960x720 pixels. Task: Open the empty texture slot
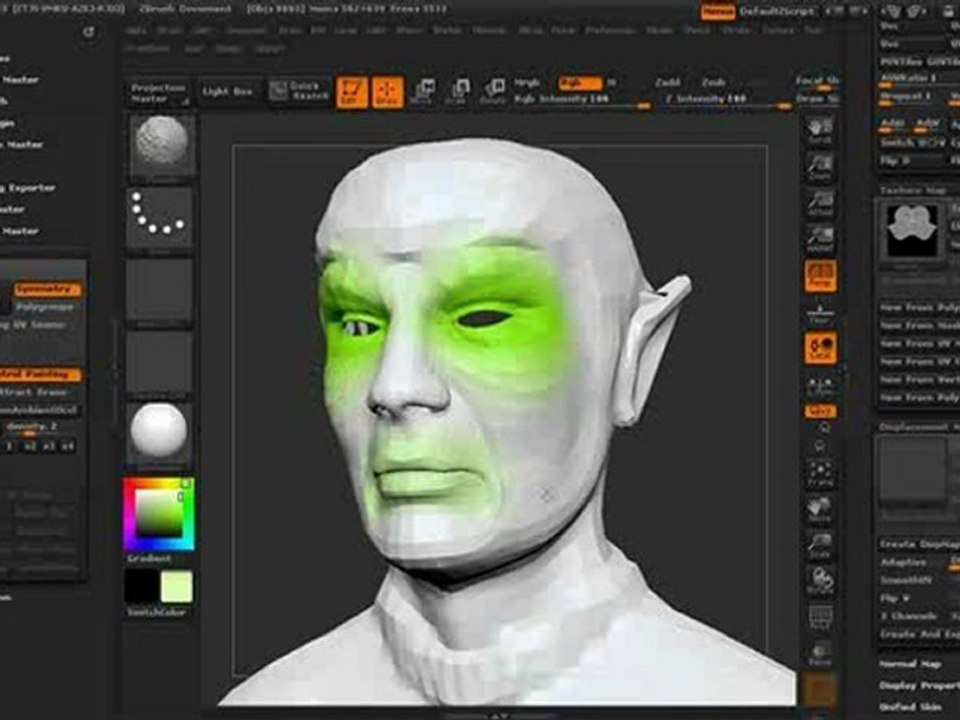coord(159,361)
